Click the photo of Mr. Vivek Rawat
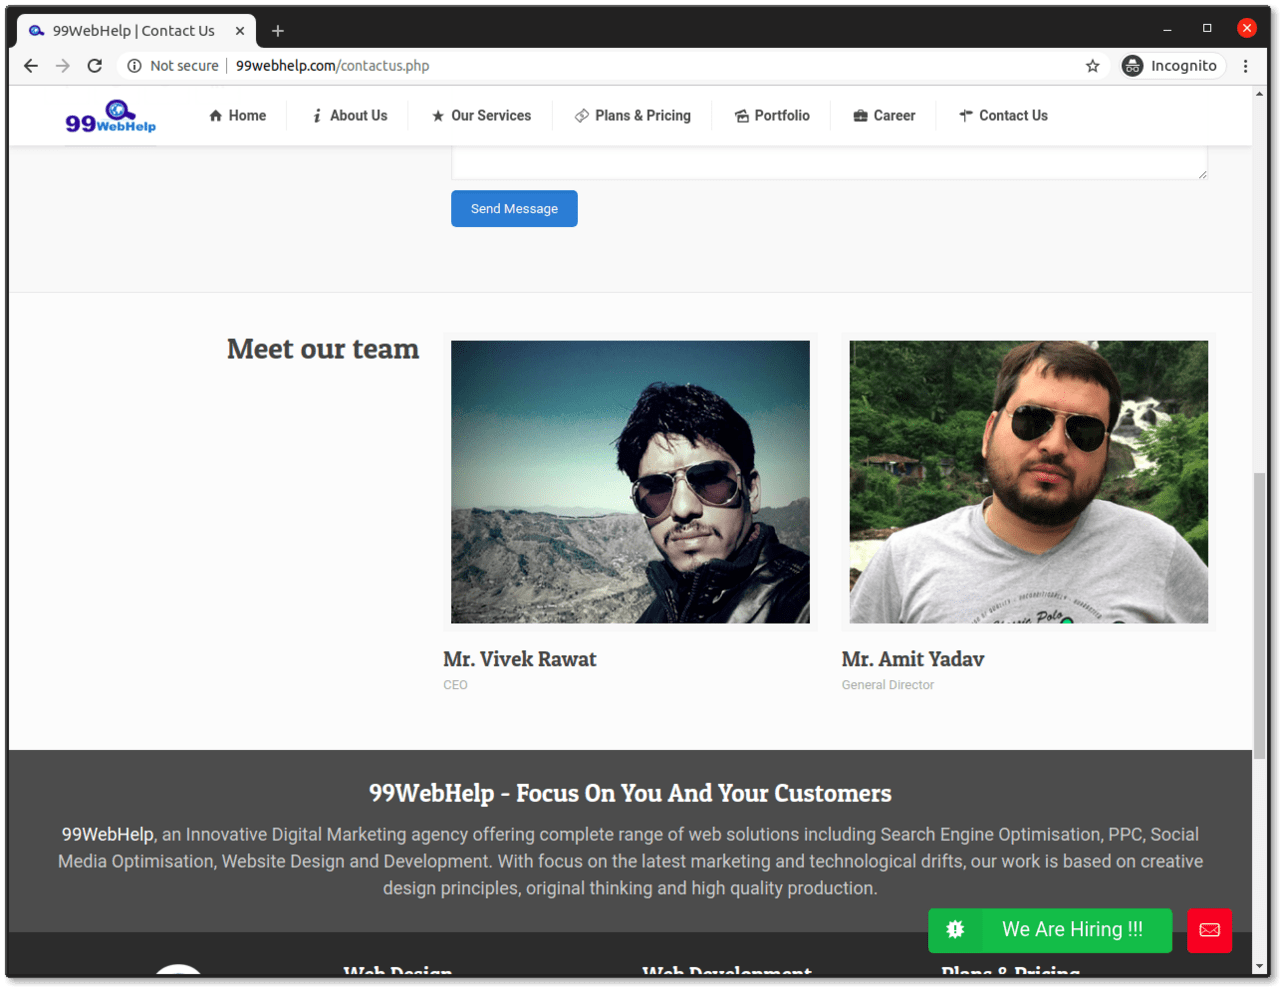The image size is (1280, 987). tap(630, 482)
